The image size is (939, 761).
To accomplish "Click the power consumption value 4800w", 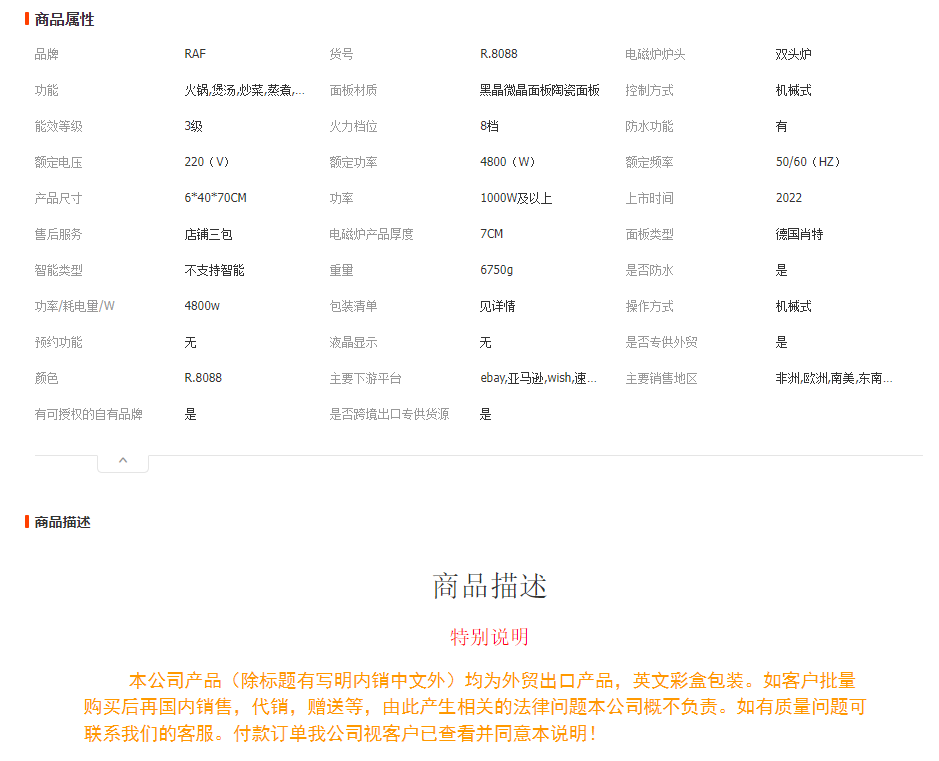I will (x=202, y=306).
